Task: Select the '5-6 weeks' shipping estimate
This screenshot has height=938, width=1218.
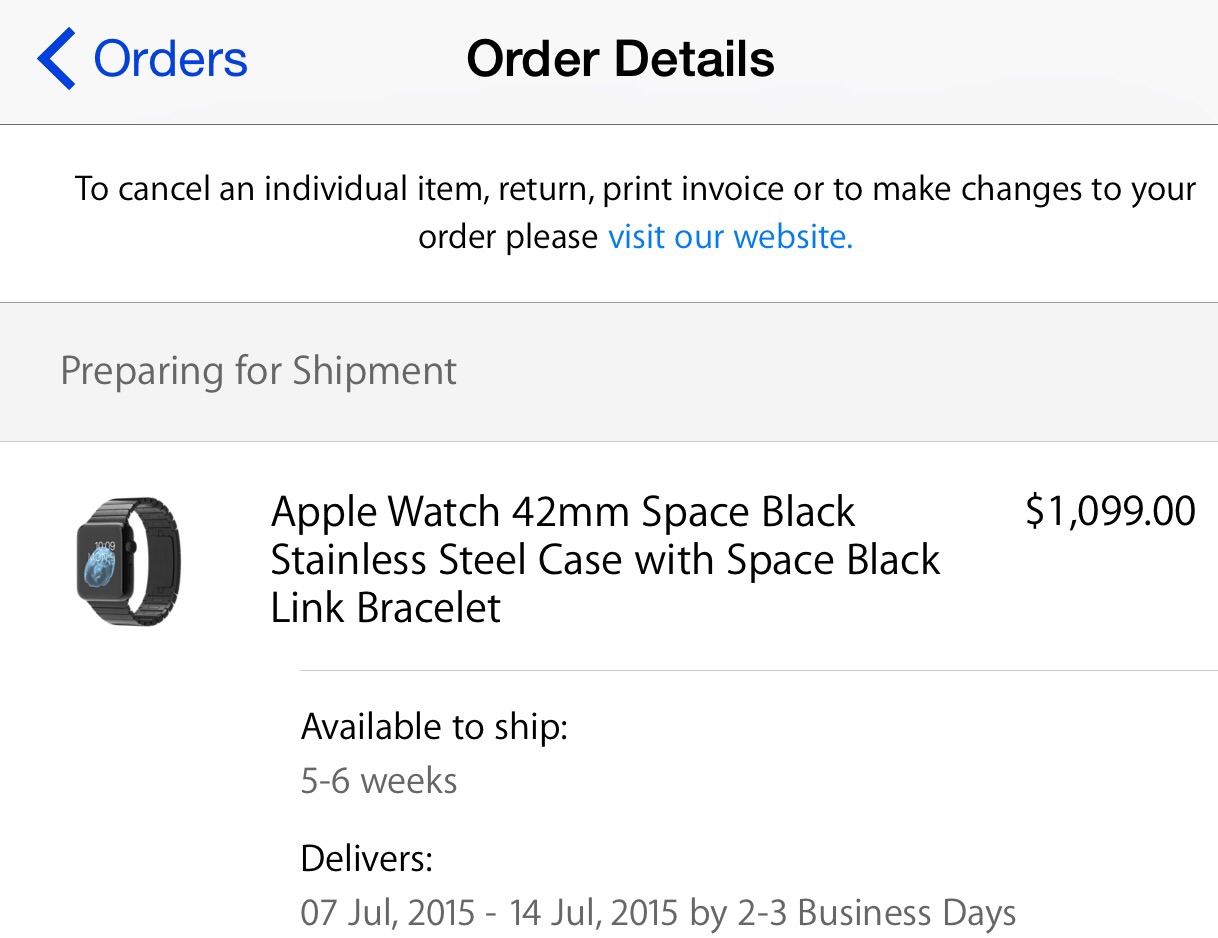Action: [x=379, y=780]
